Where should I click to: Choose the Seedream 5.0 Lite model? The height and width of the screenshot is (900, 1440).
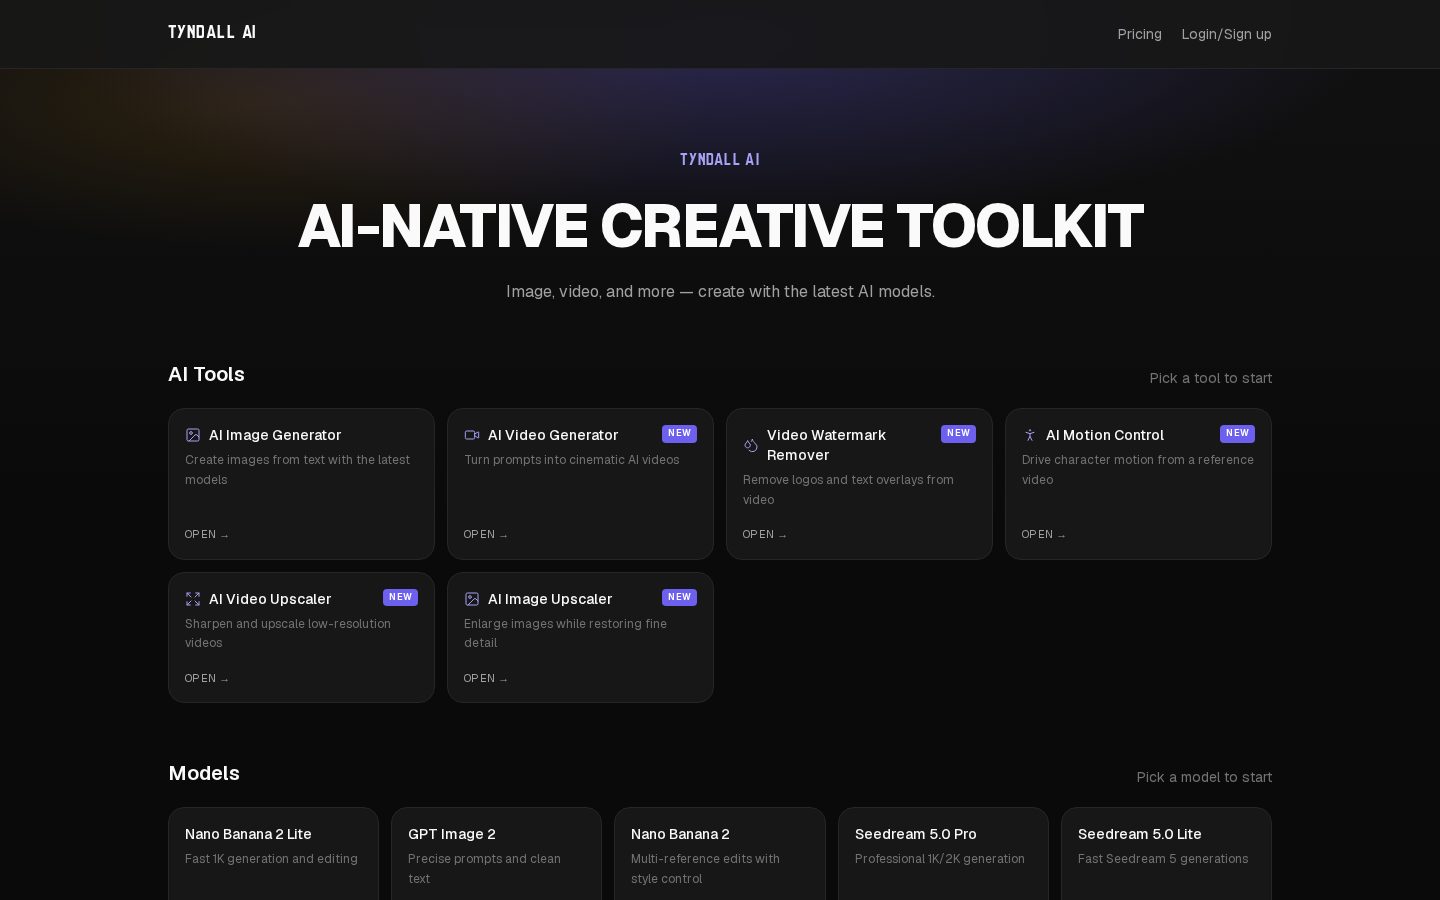1166,854
